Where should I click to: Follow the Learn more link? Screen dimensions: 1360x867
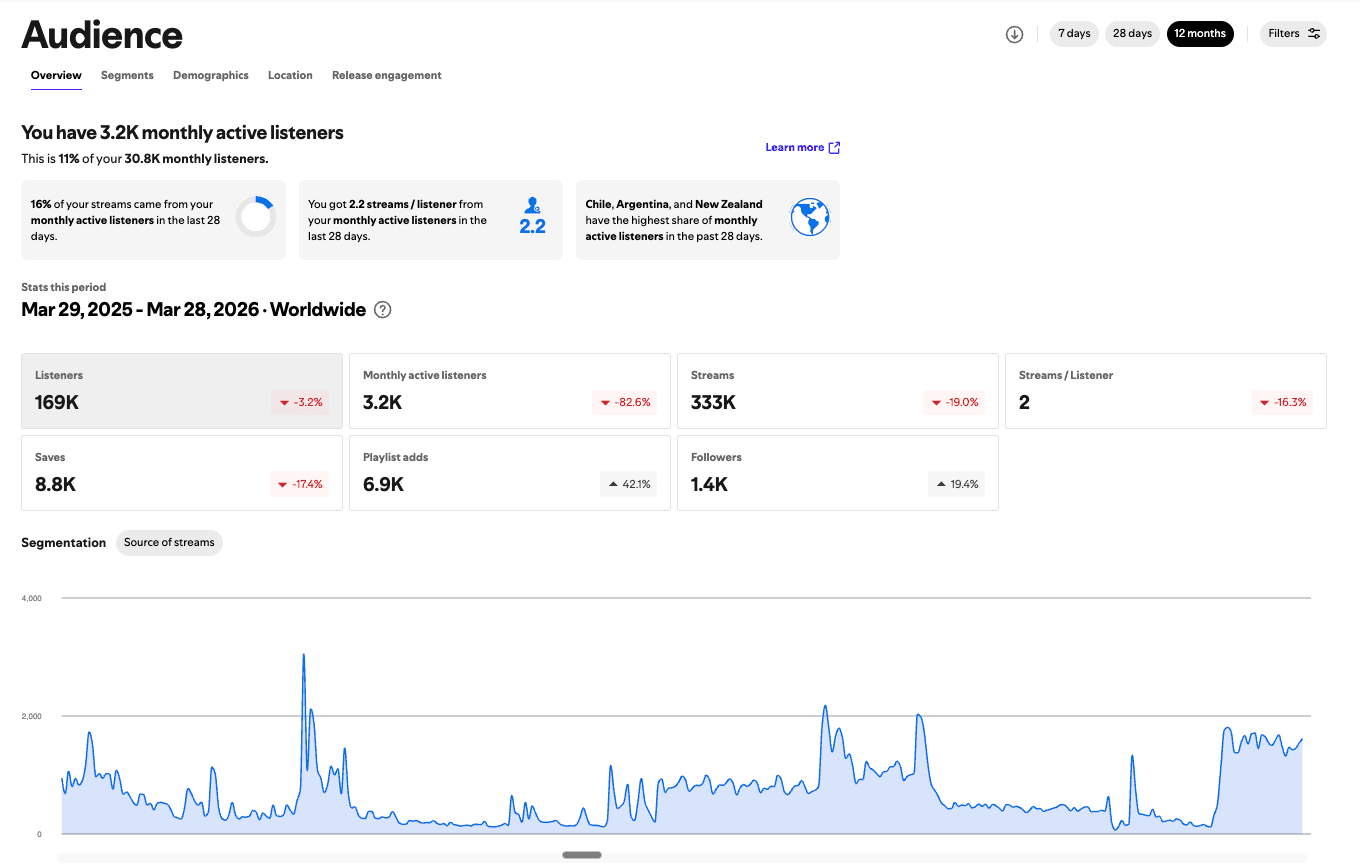coord(803,148)
